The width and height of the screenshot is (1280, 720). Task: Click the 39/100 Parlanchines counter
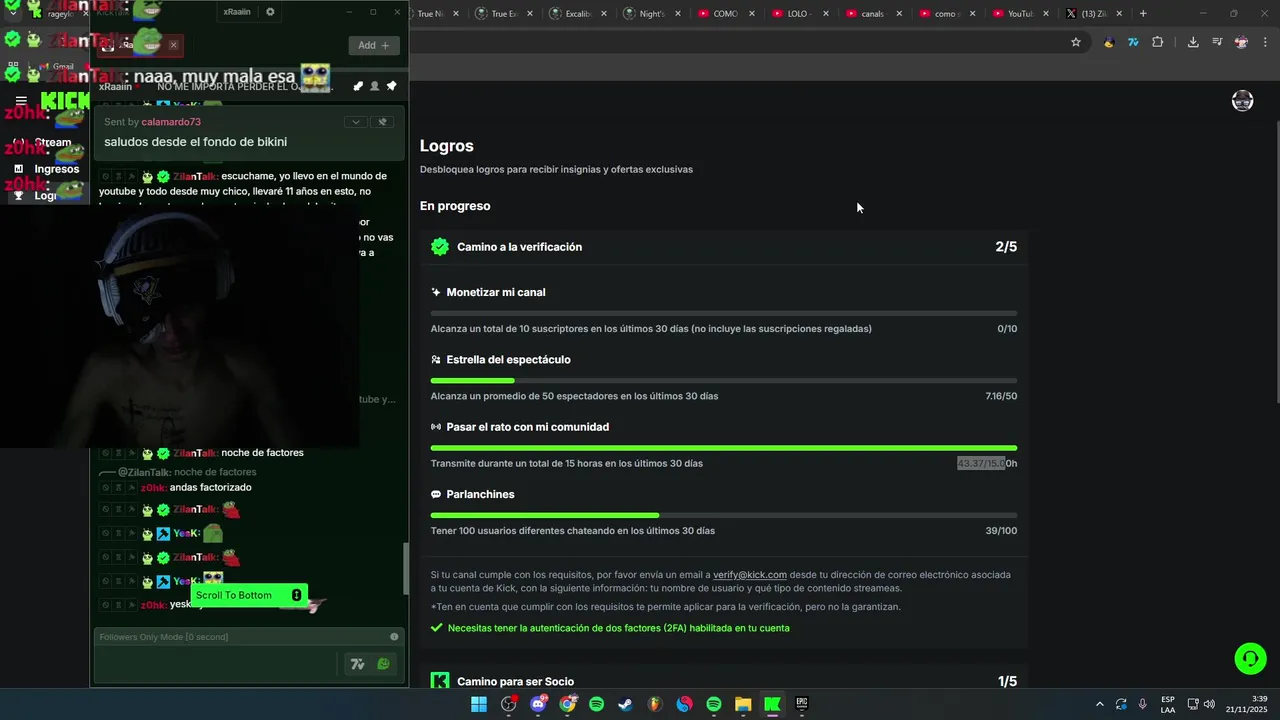pyautogui.click(x=1001, y=531)
